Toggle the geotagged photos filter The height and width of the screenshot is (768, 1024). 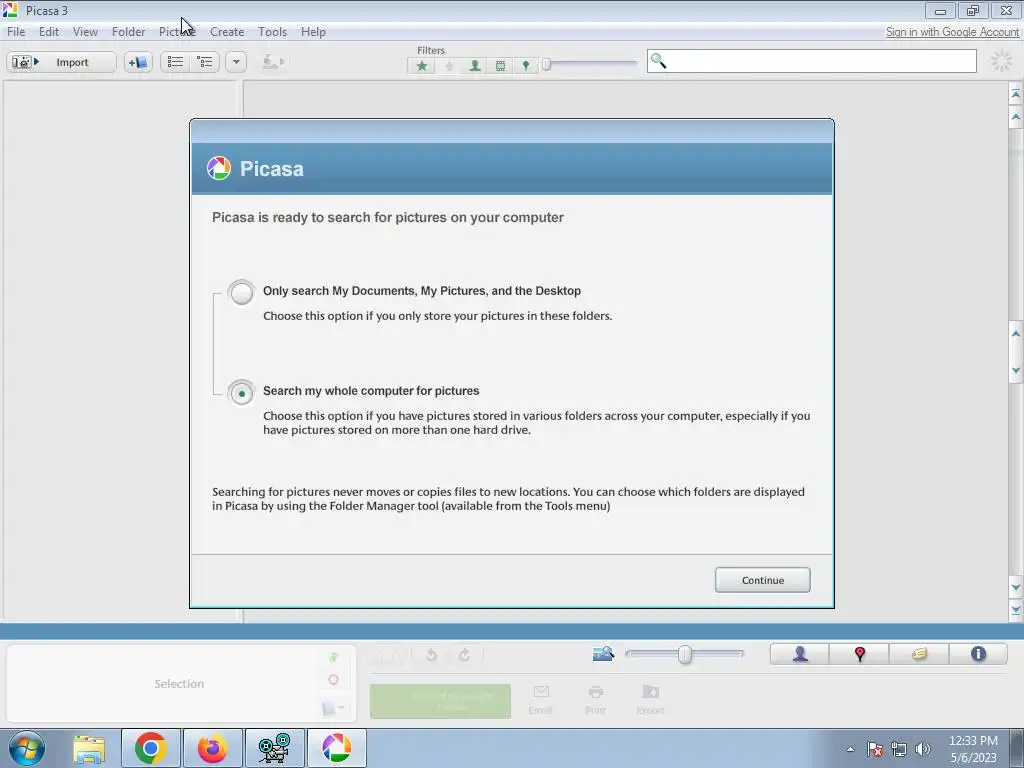point(526,65)
